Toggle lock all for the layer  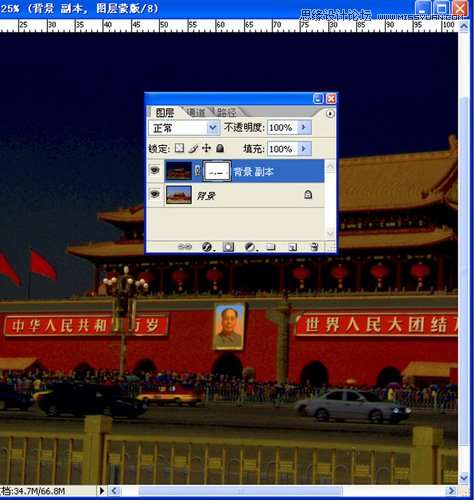[220, 148]
